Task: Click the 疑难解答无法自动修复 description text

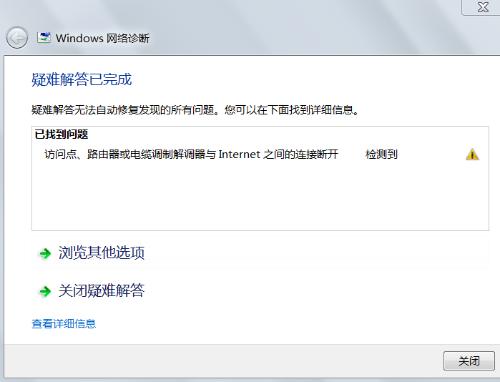Action: pos(195,110)
